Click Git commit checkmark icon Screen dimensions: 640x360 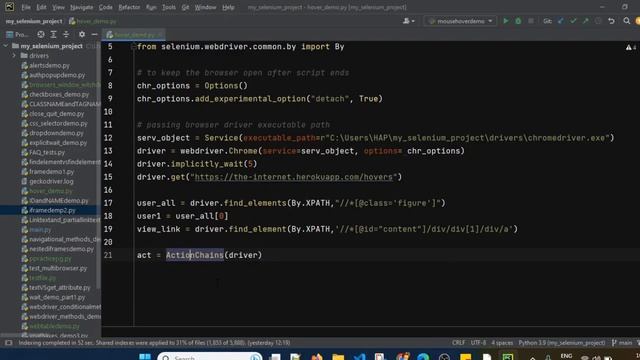[573, 21]
